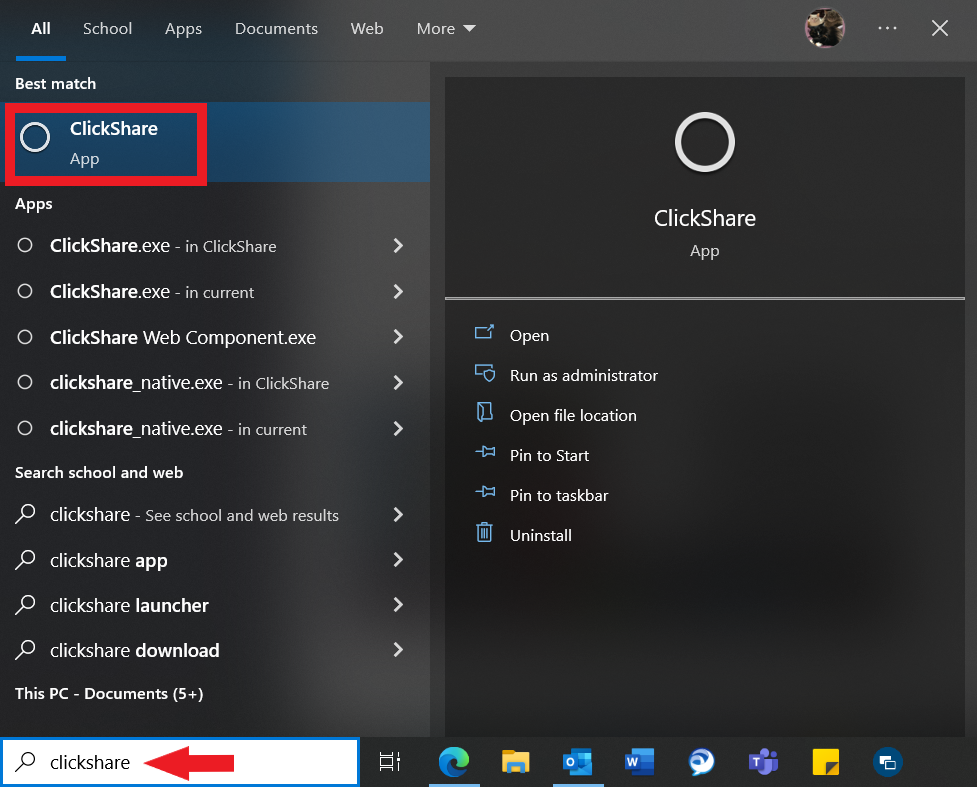Click Run as administrator
The width and height of the screenshot is (977, 787).
pos(584,375)
